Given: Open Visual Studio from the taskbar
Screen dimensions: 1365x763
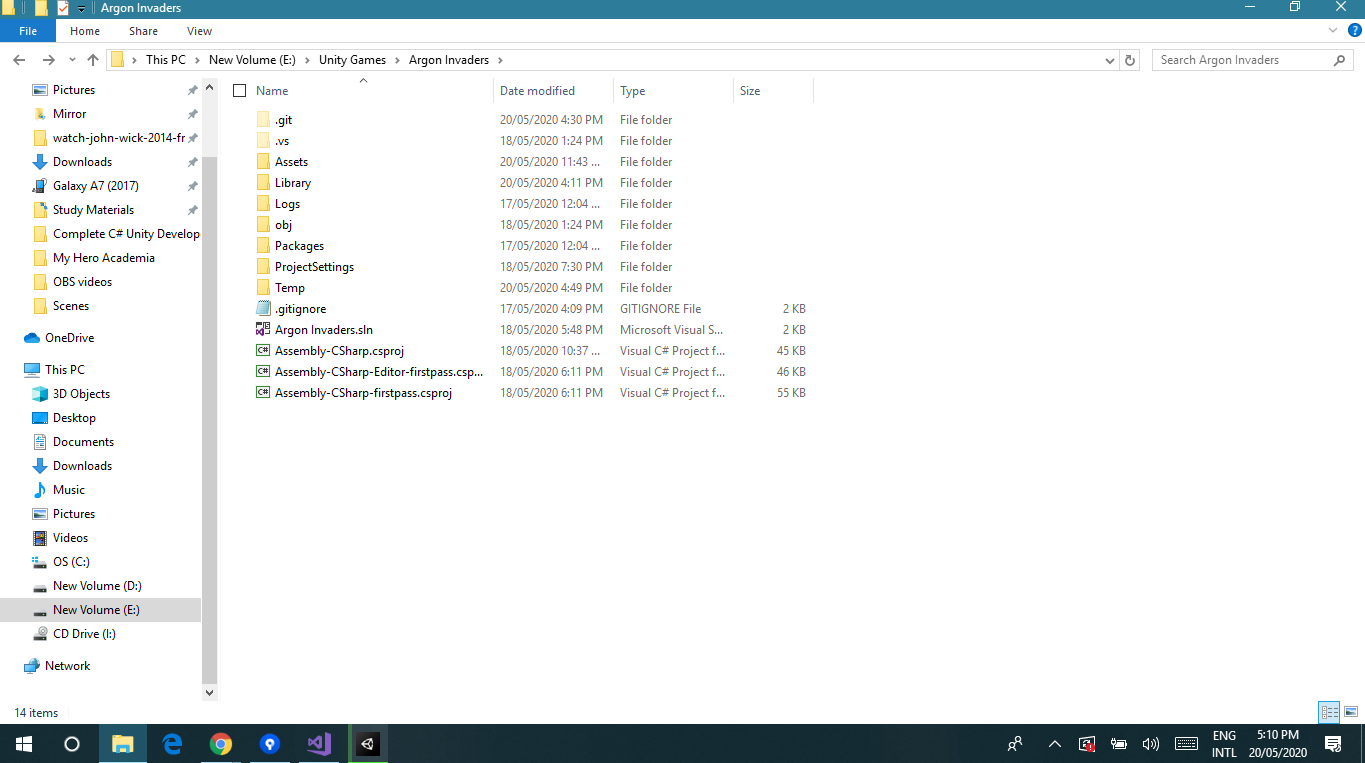Looking at the screenshot, I should [319, 744].
